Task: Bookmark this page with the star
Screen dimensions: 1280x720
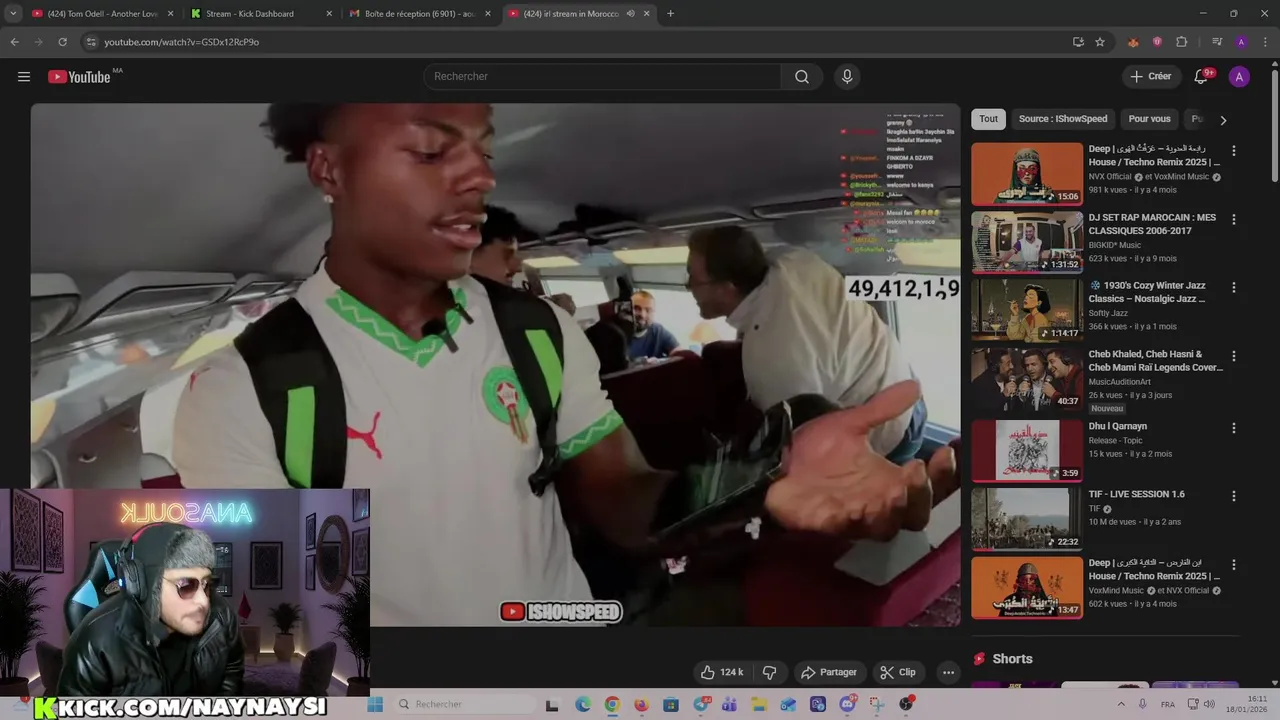Action: [1100, 42]
